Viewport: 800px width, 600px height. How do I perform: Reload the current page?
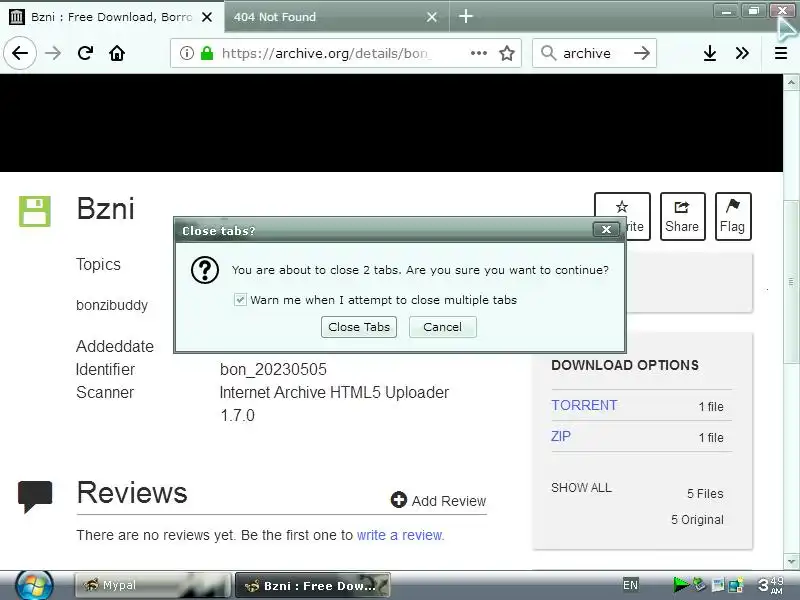tap(85, 53)
